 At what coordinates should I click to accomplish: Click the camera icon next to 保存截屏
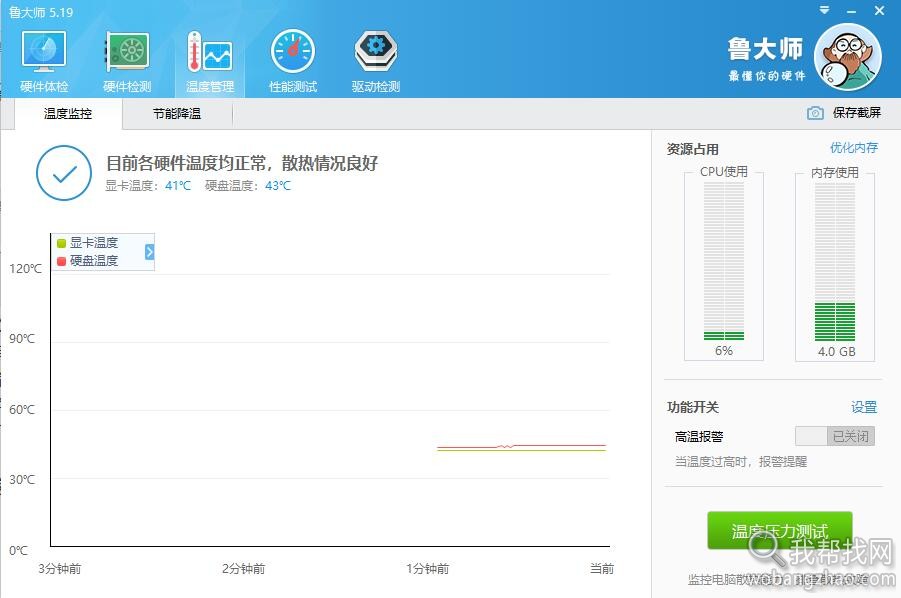tap(815, 113)
